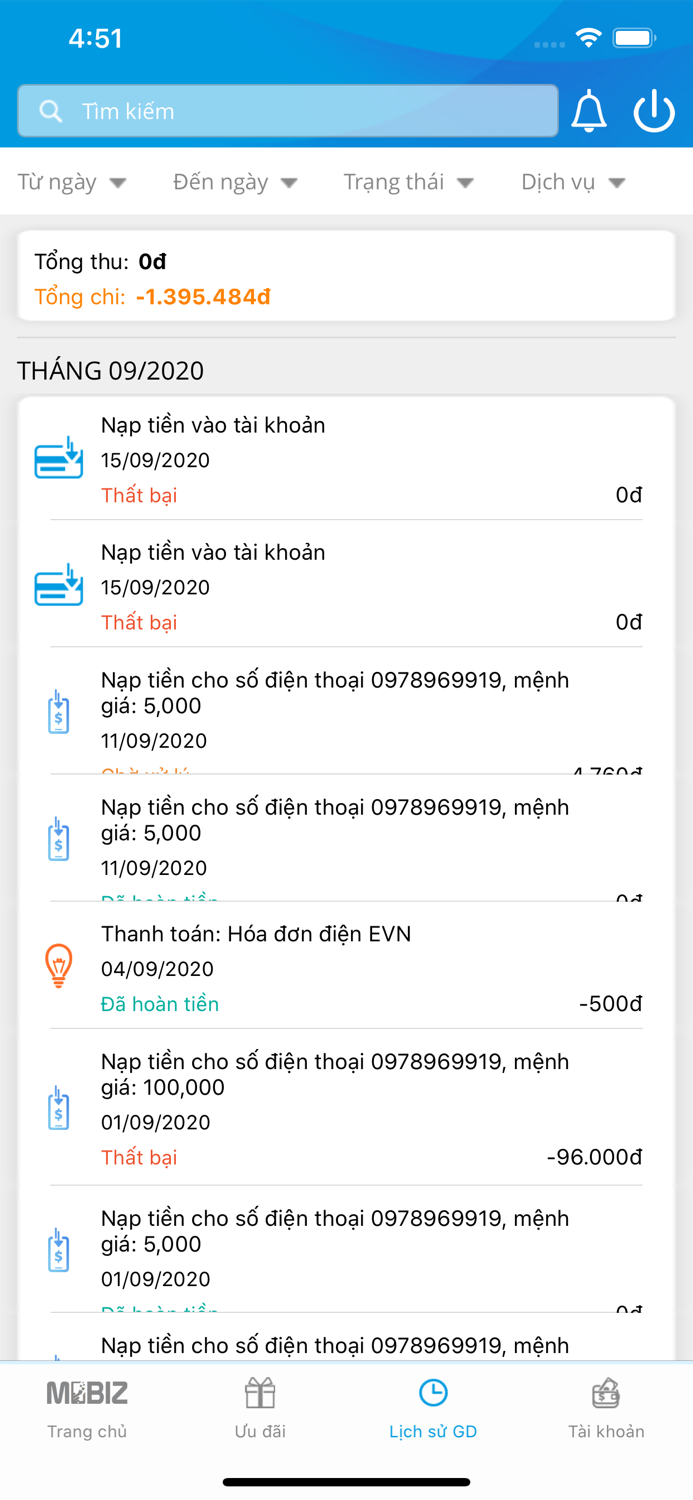
Task: Select the bank deposit icon on the first transaction
Action: tap(58, 456)
